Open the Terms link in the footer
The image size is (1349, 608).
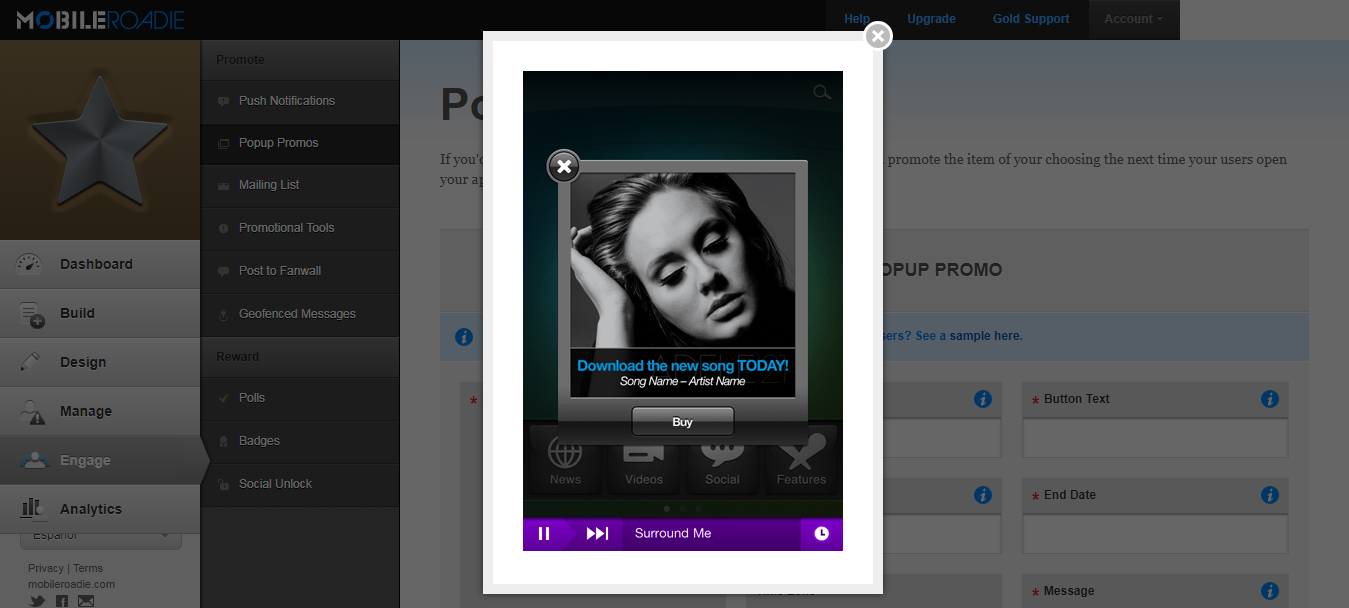click(88, 568)
